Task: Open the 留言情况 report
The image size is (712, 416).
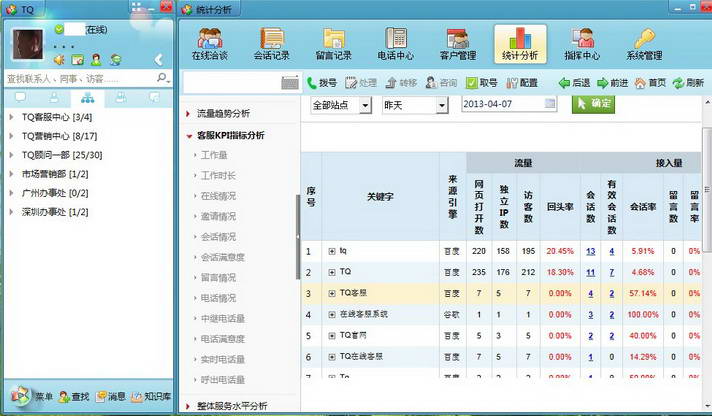Action: 218,277
